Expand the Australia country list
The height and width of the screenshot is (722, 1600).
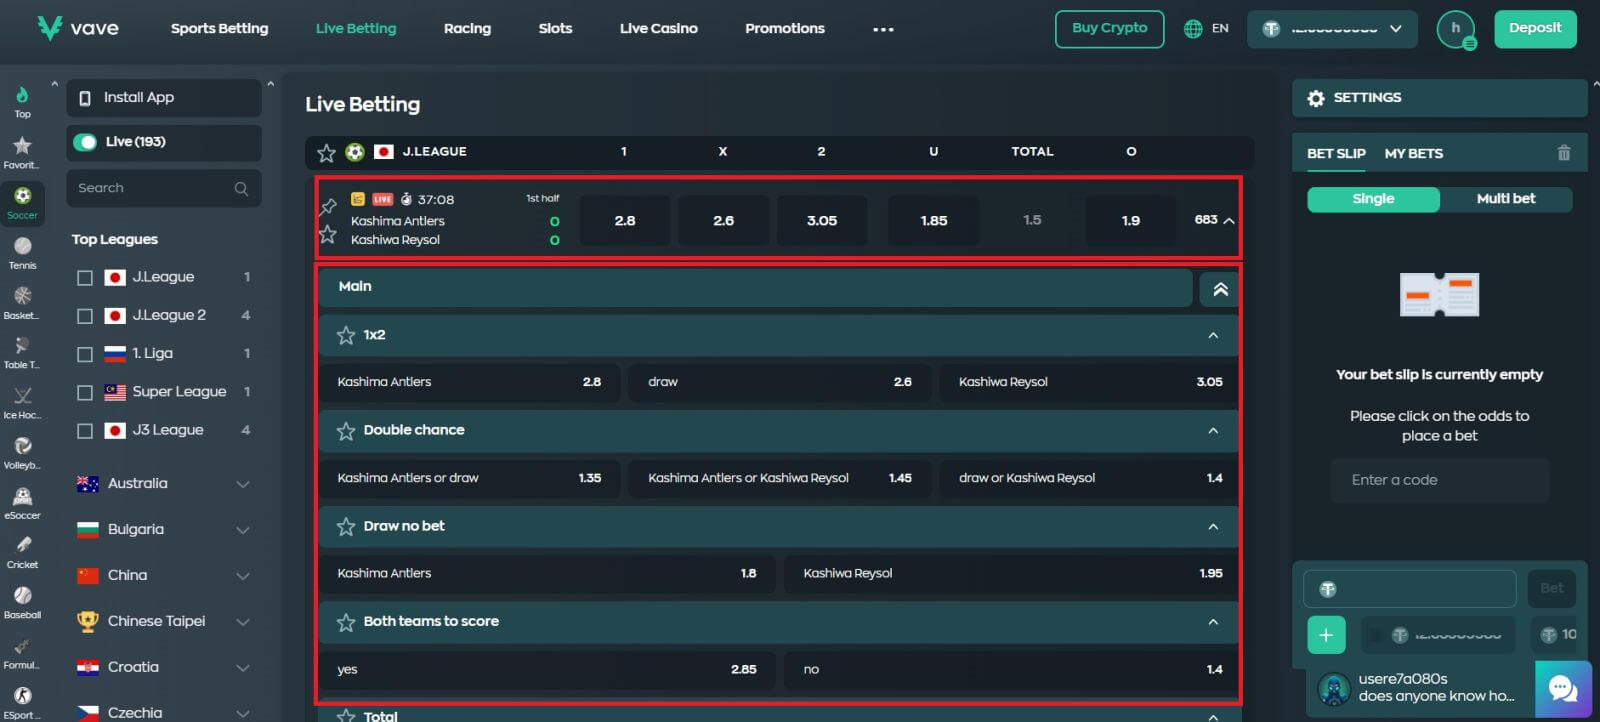tap(242, 484)
